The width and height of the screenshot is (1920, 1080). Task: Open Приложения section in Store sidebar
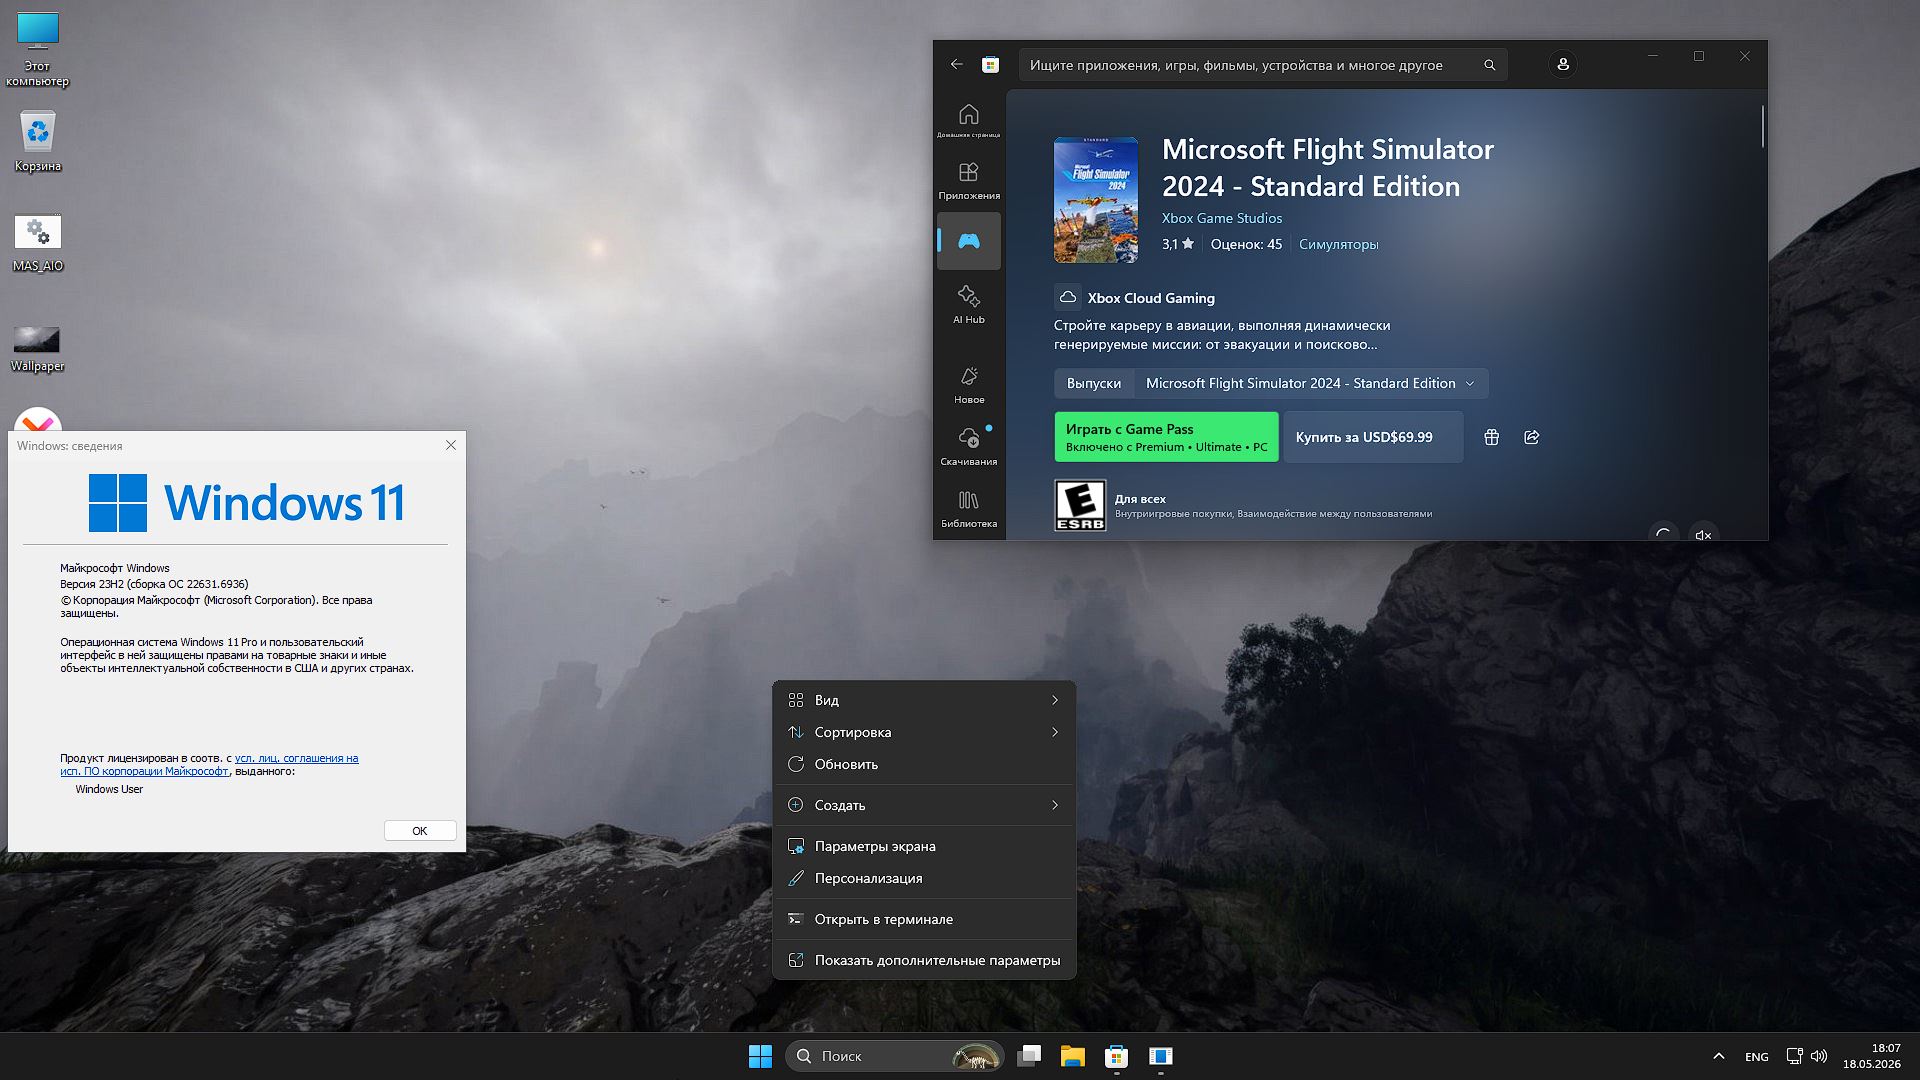(x=968, y=181)
